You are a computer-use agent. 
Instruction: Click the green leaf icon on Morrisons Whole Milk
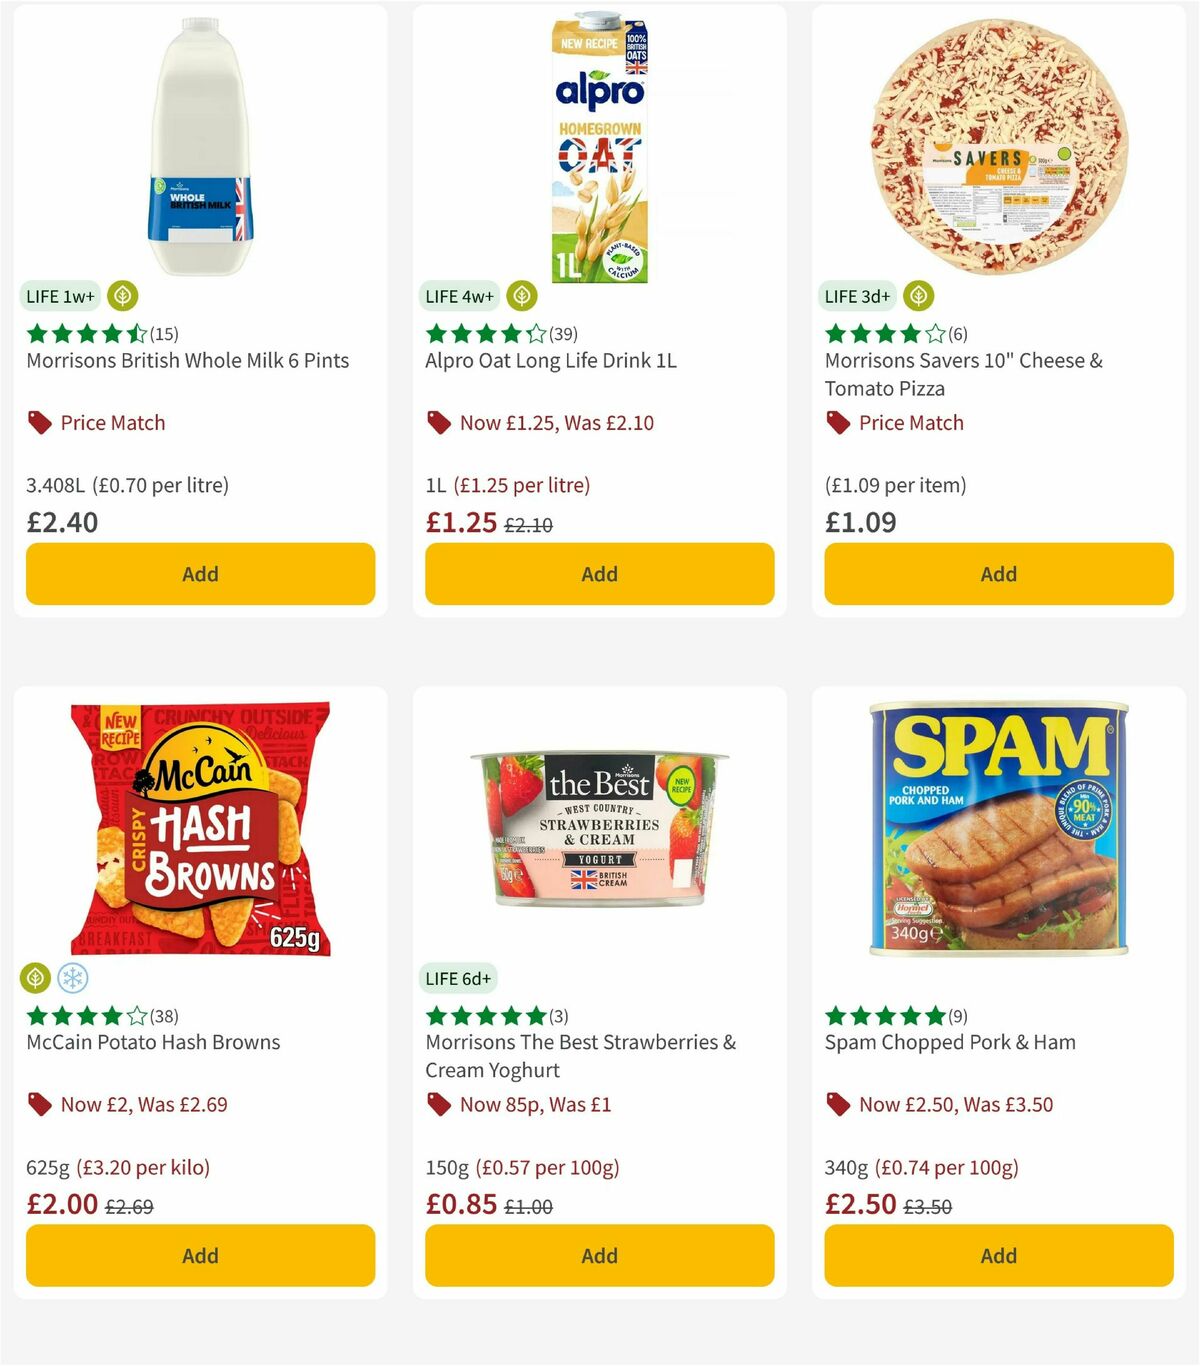click(x=123, y=296)
